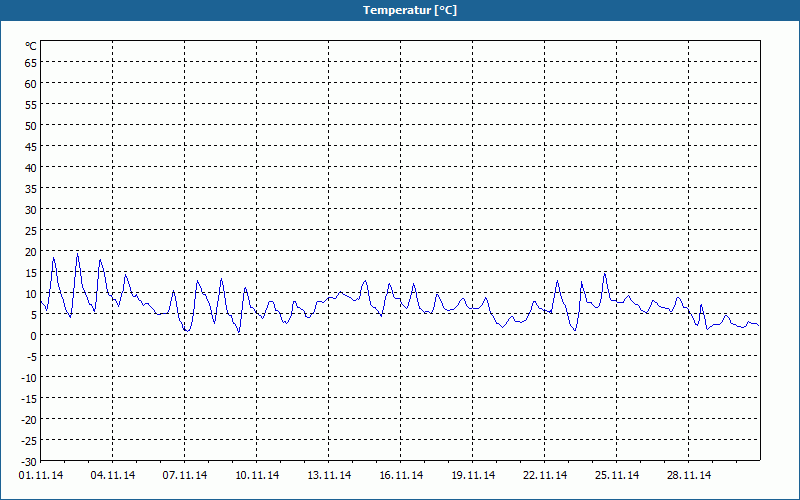Click the °C unit label on the axis
Image resolution: width=800 pixels, height=500 pixels.
(31, 46)
